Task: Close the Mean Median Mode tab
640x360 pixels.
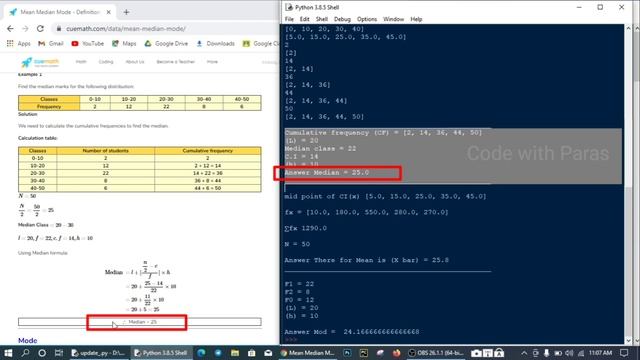Action: (x=109, y=12)
